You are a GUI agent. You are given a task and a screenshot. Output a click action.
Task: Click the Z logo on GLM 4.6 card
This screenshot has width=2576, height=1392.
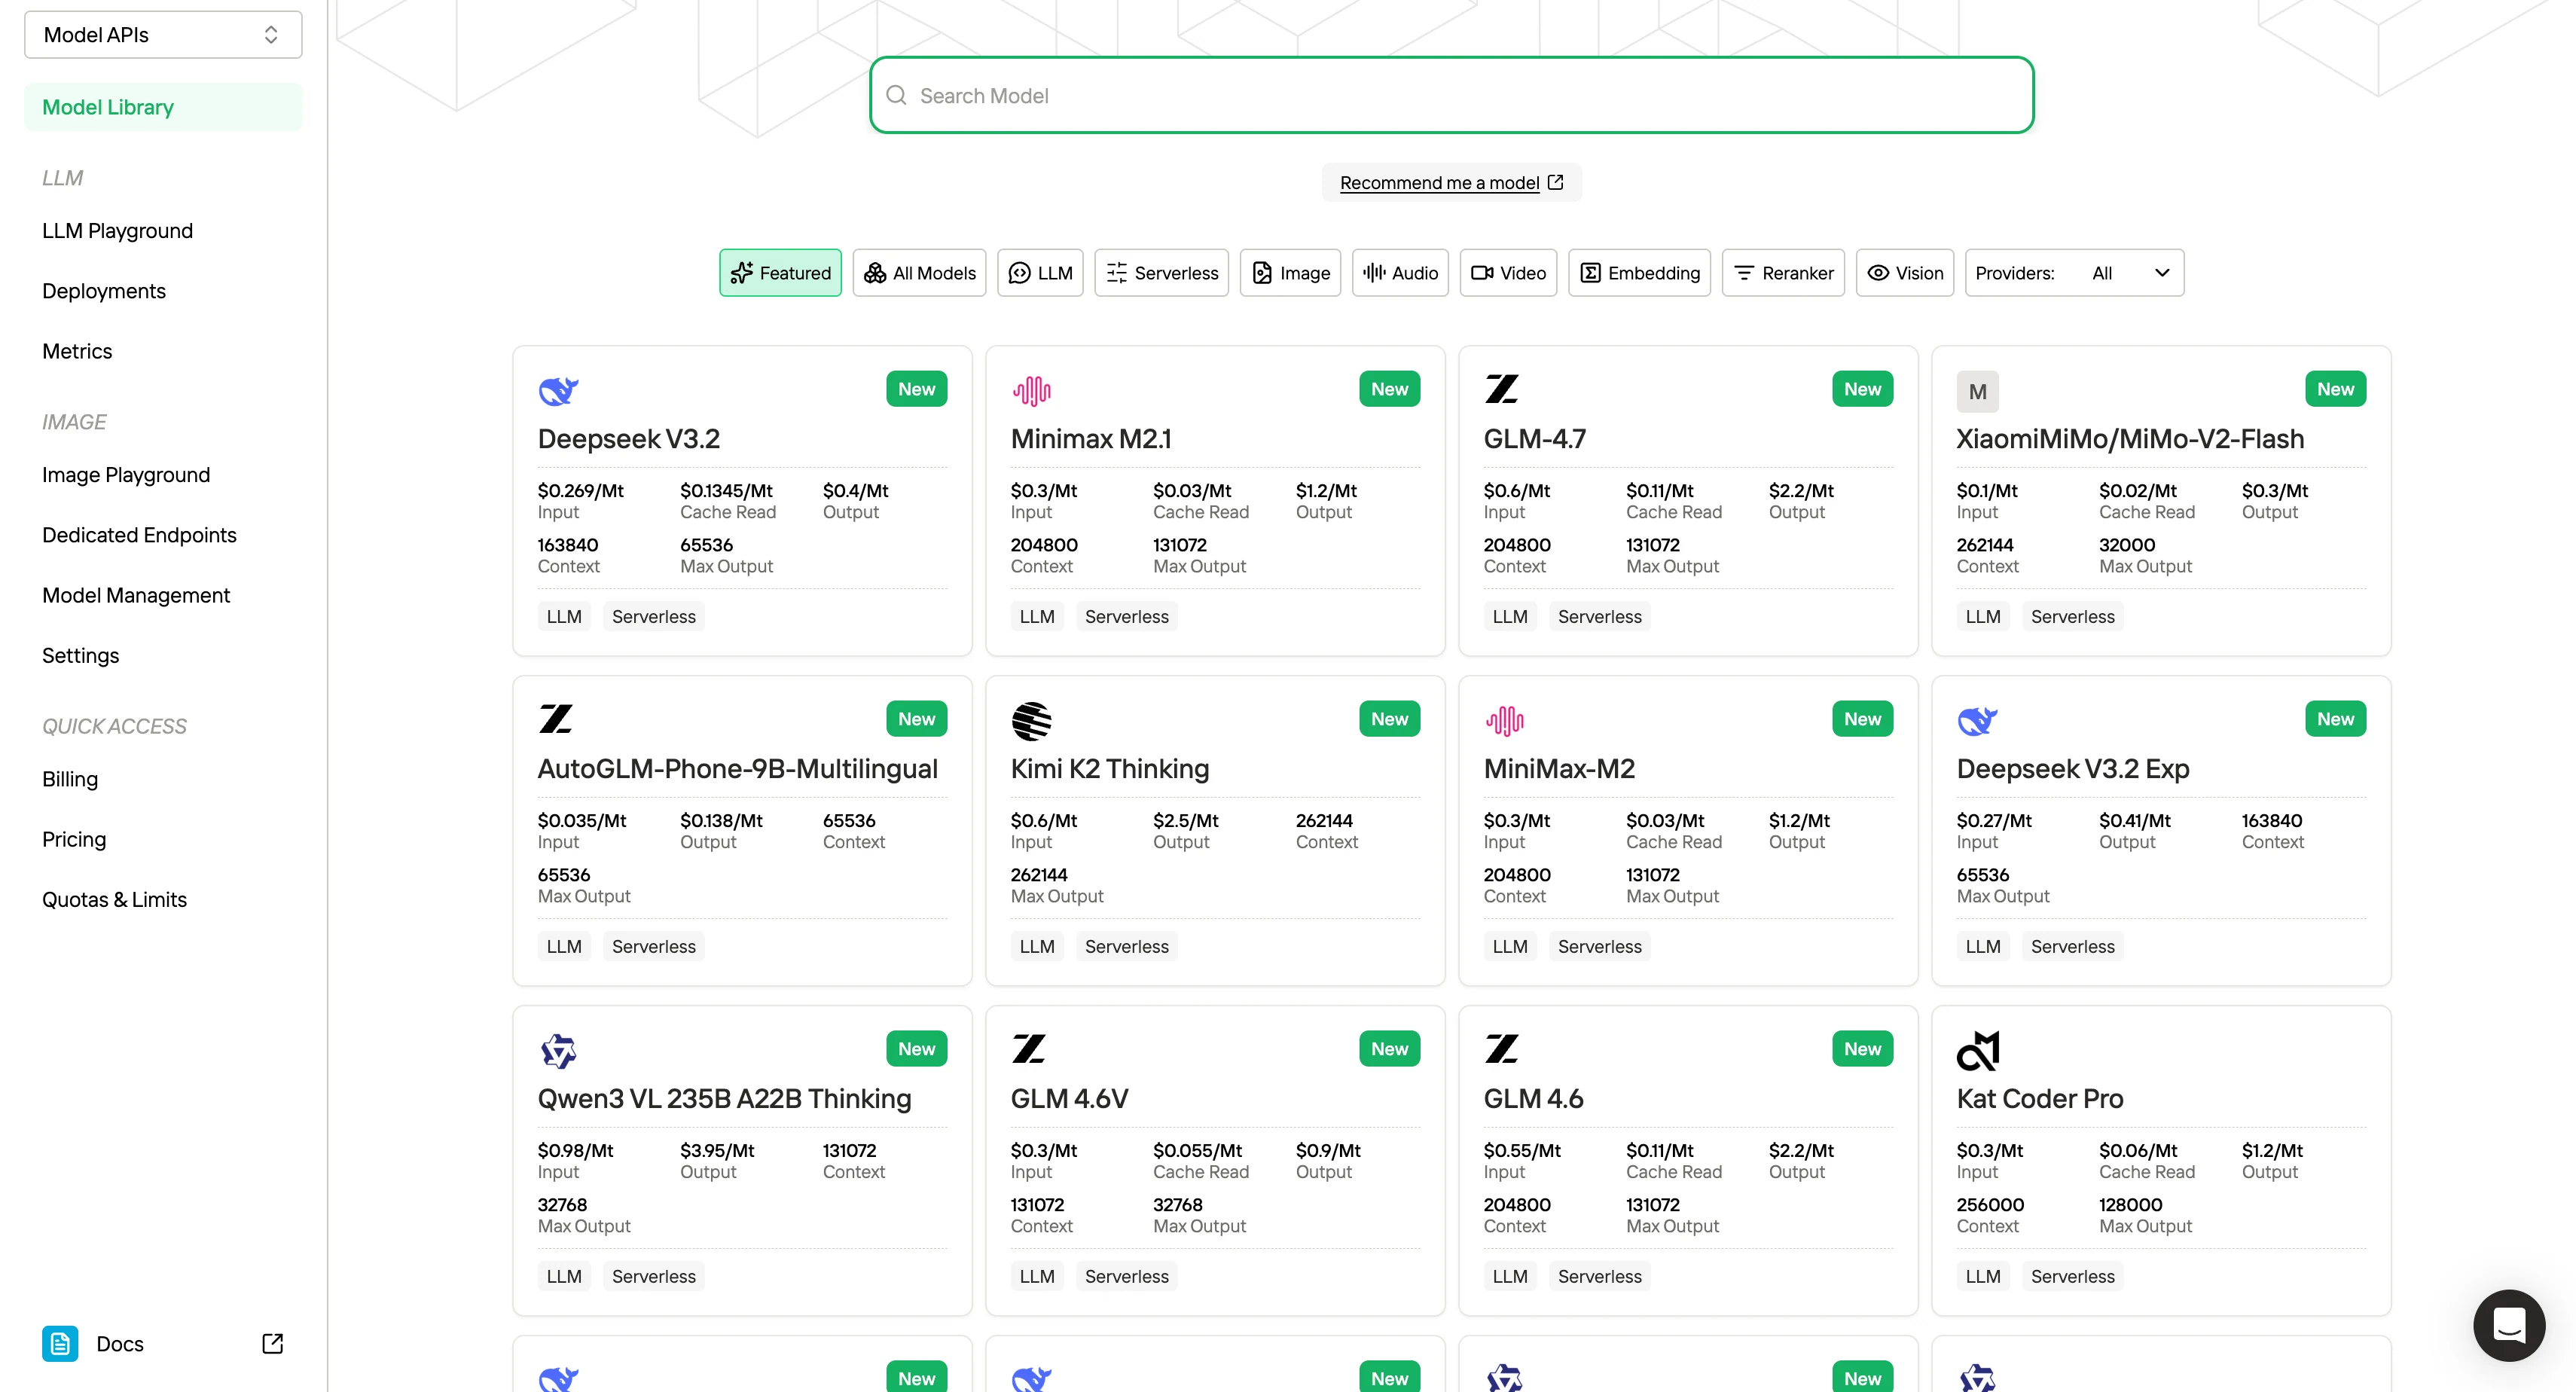tap(1502, 1049)
